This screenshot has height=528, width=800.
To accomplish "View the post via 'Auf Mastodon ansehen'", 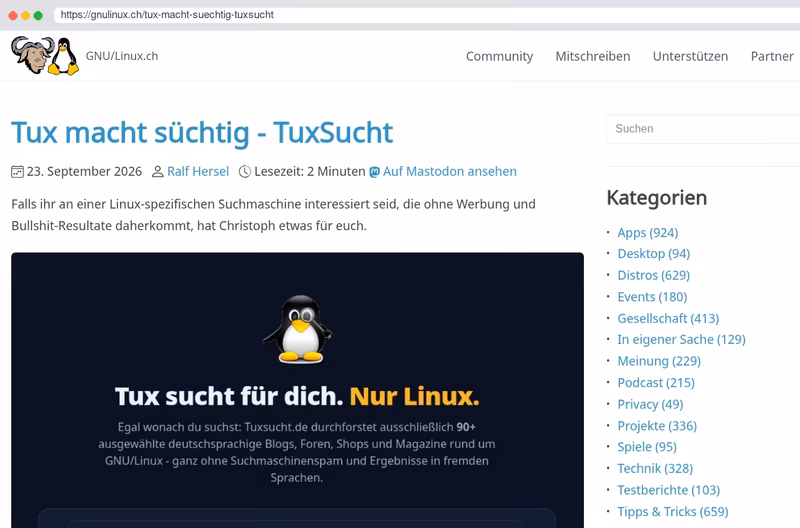I will (449, 171).
